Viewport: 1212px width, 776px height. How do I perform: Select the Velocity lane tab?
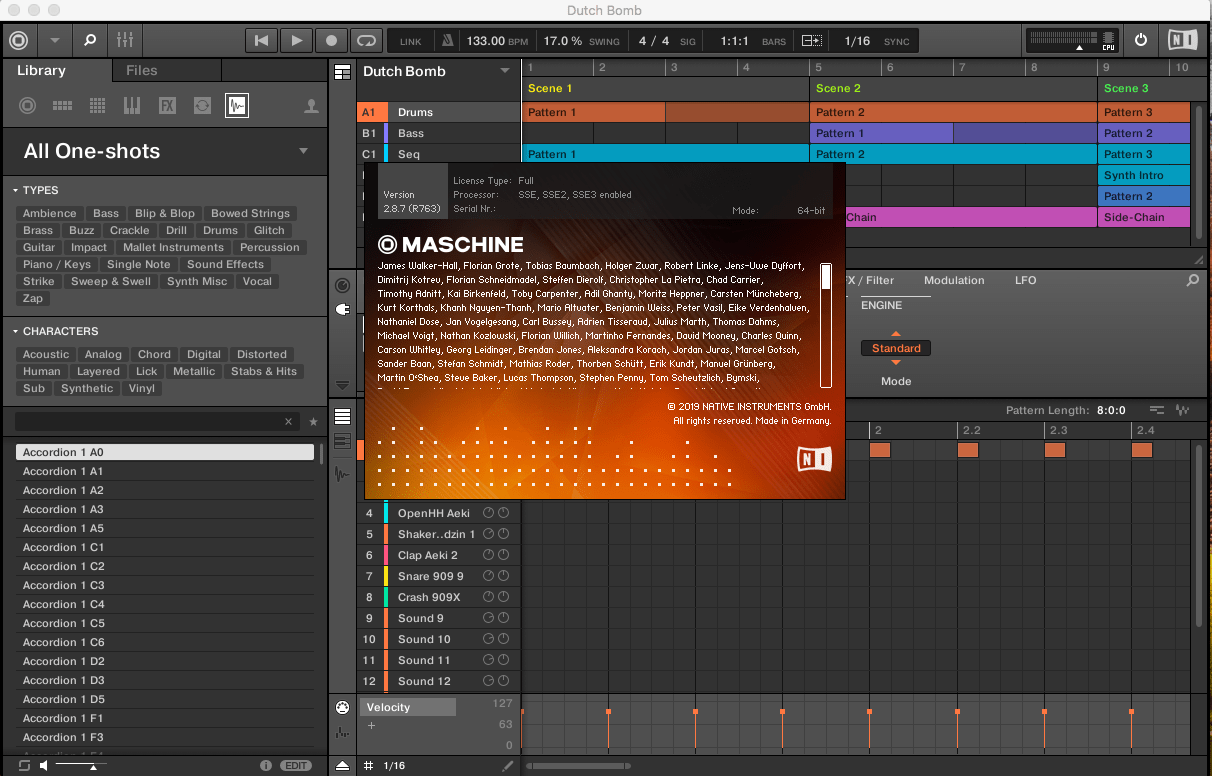407,707
